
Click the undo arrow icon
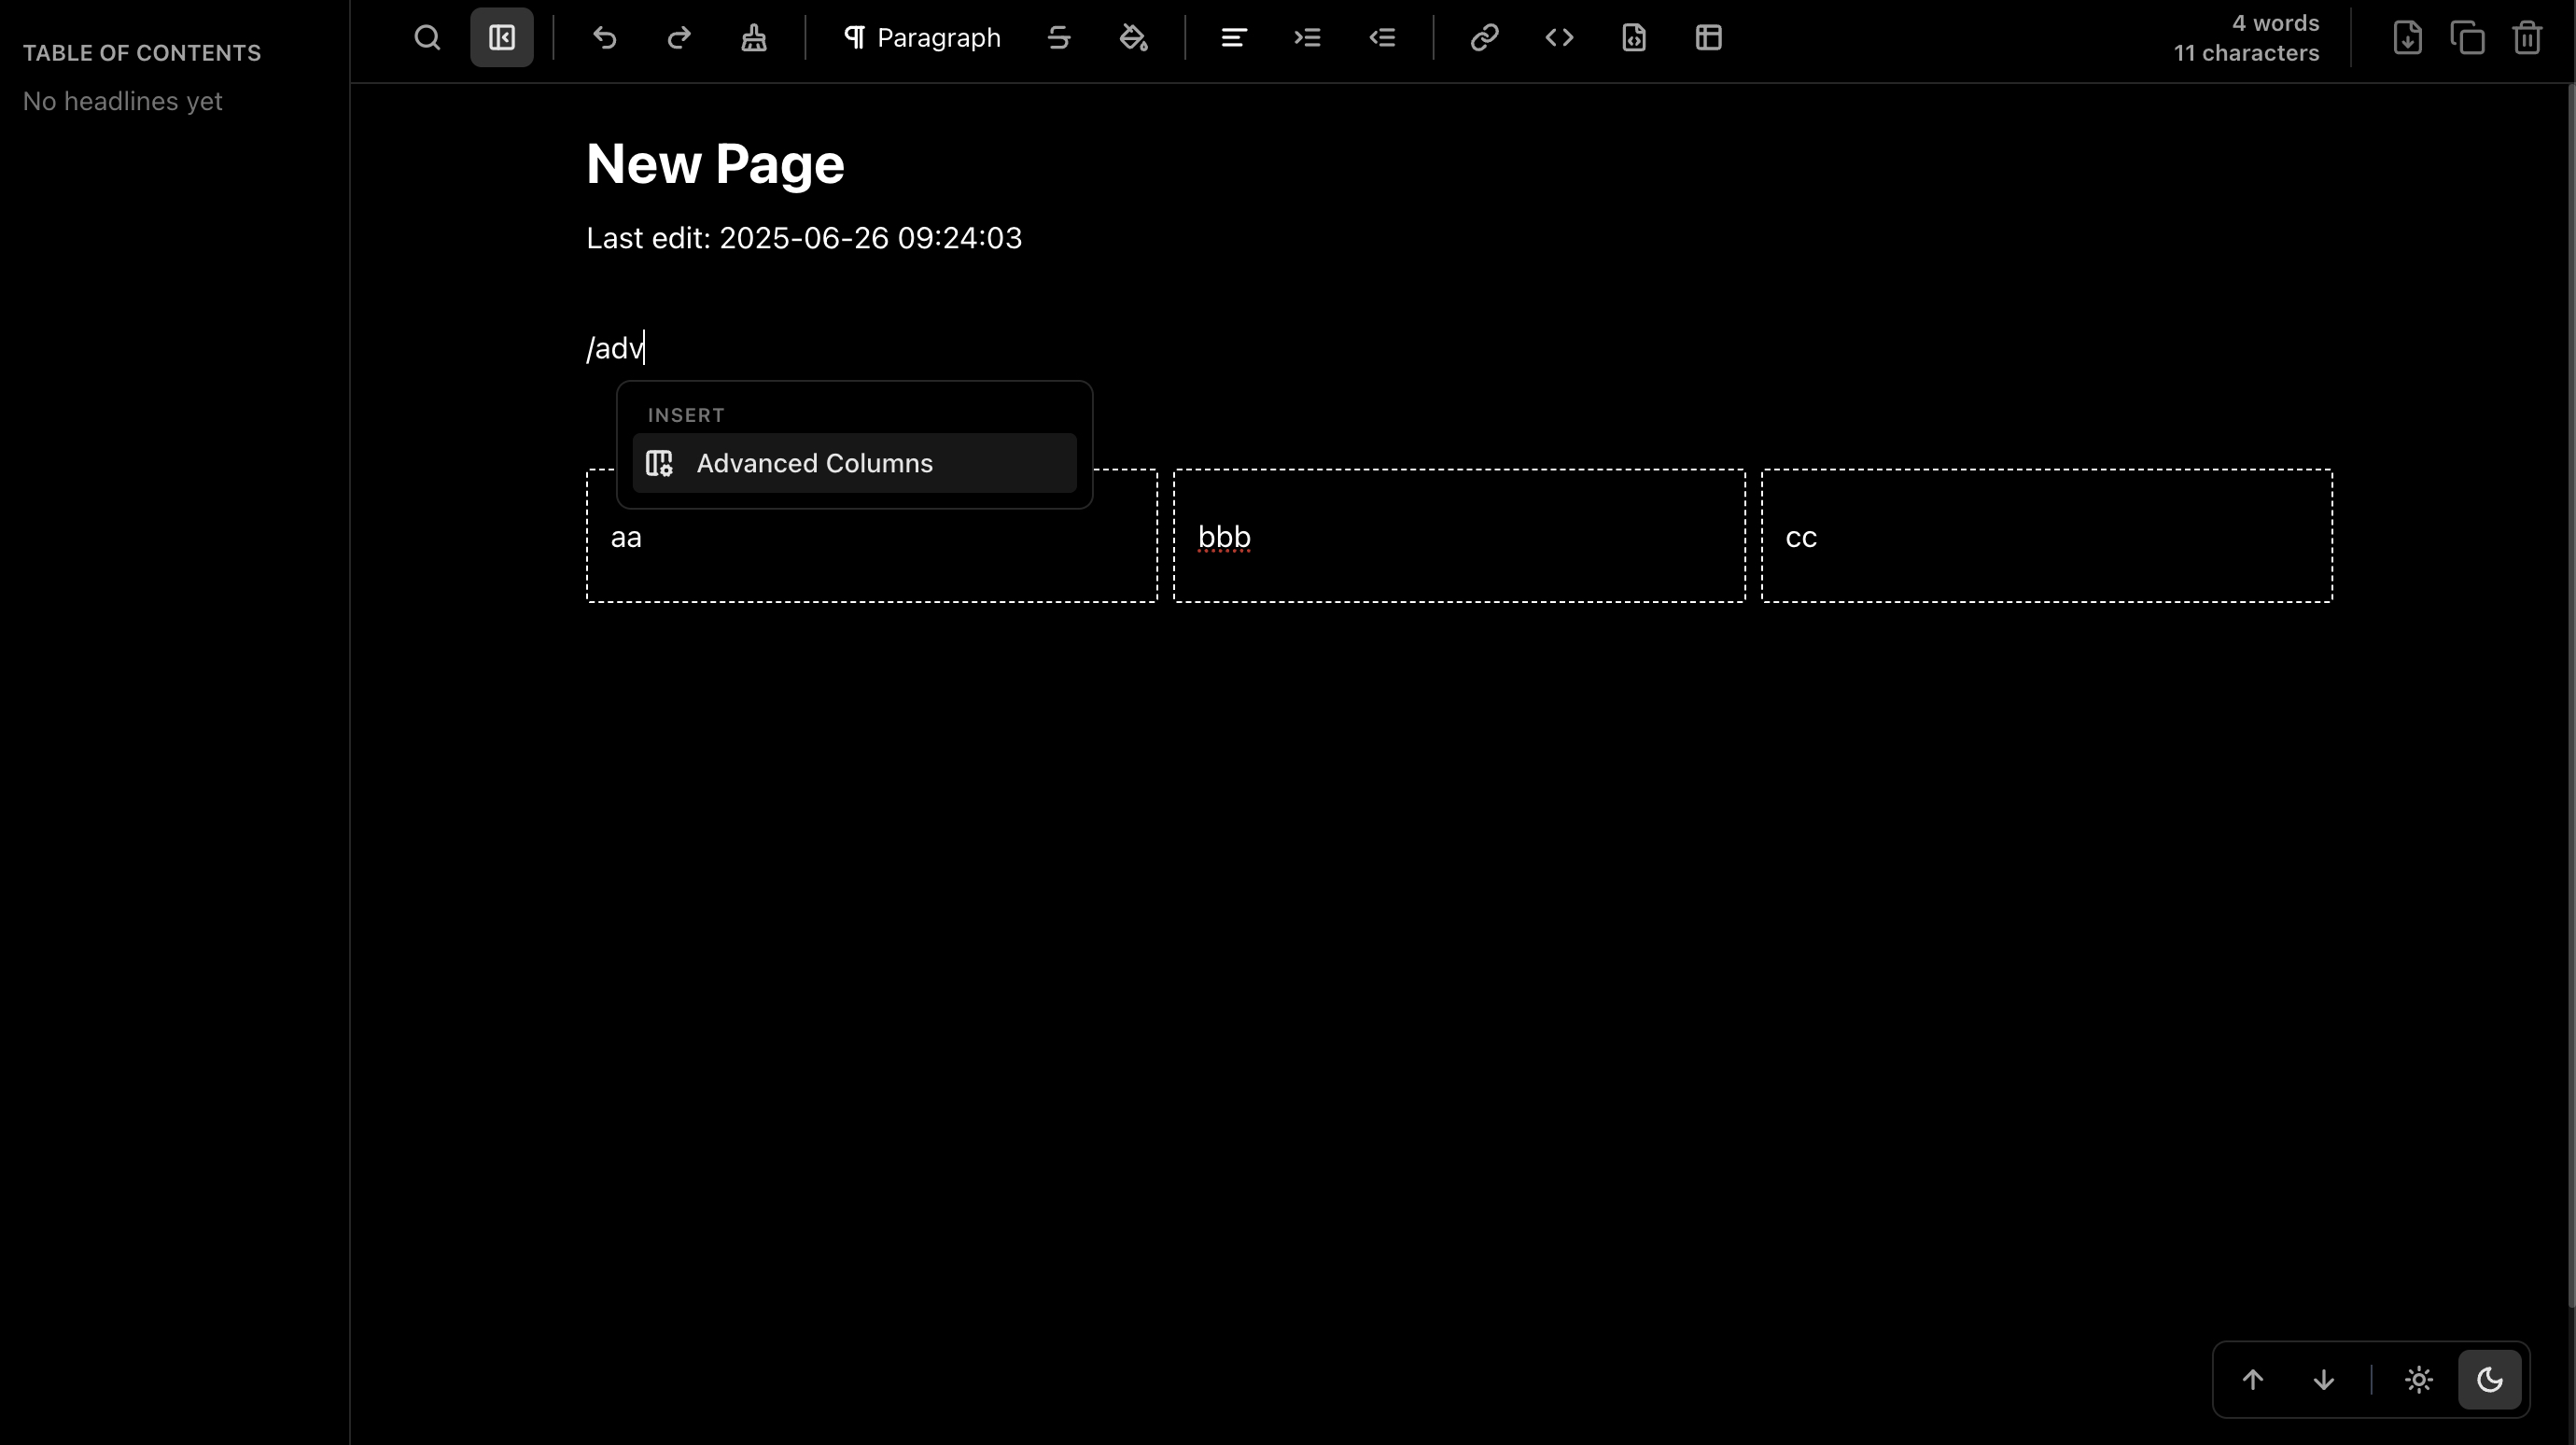point(604,38)
